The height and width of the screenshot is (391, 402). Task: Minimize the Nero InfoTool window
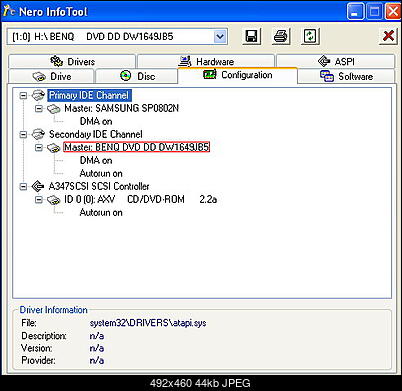pos(355,12)
